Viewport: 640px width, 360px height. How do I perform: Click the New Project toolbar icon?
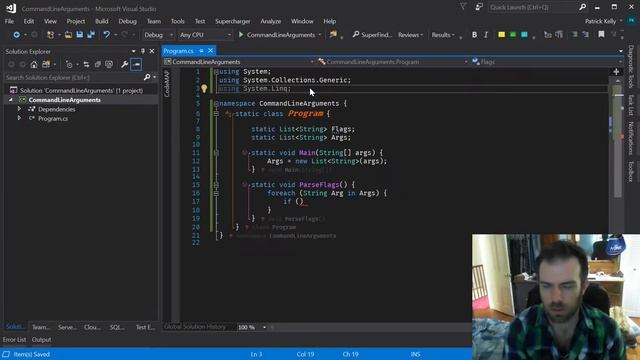click(51, 35)
